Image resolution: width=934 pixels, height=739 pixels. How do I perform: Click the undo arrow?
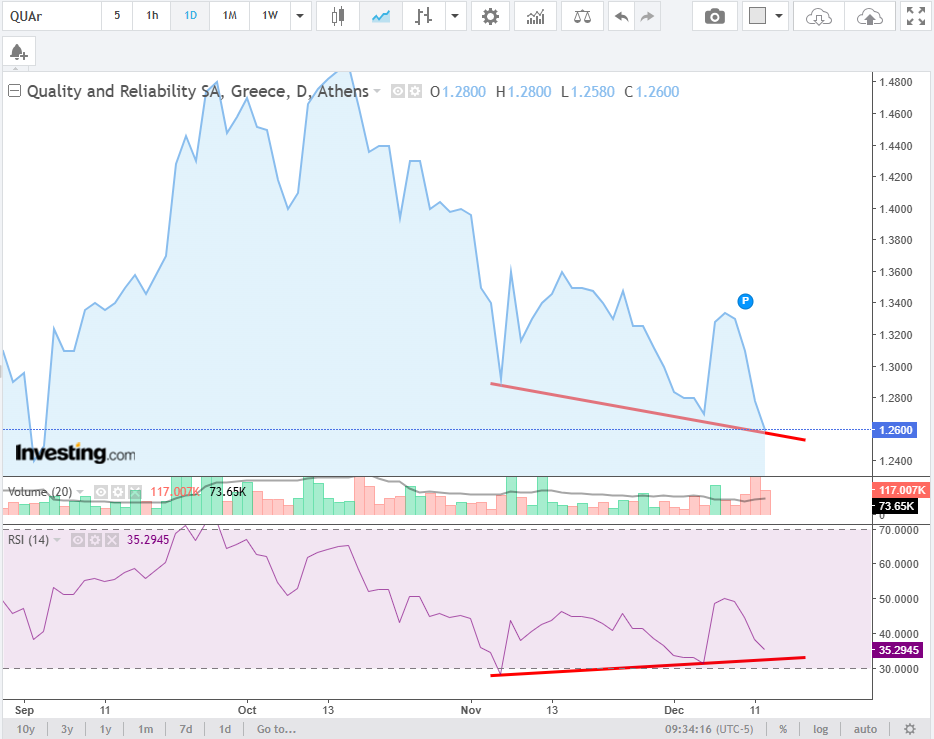pyautogui.click(x=622, y=16)
